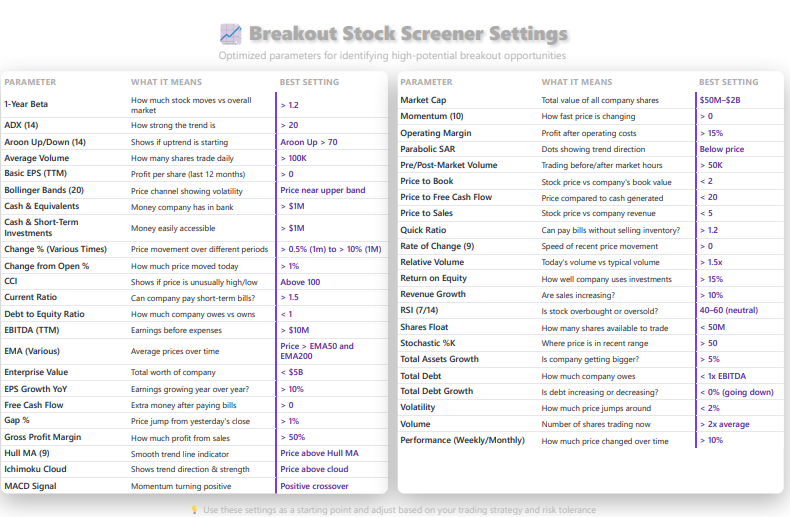Image resolution: width=790 pixels, height=517 pixels.
Task: Click the Aroon Up > 70 setting
Action: 309,142
